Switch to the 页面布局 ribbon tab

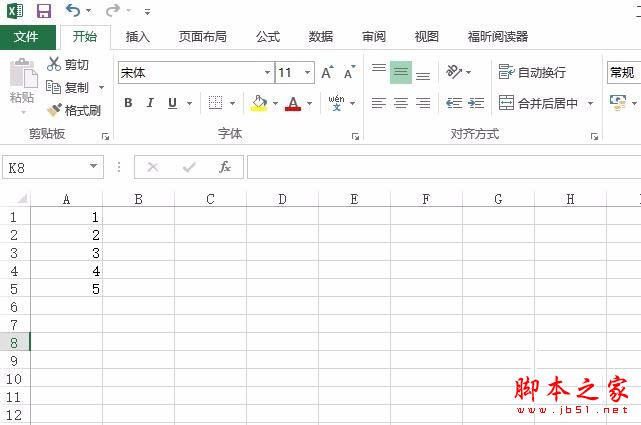pyautogui.click(x=203, y=37)
